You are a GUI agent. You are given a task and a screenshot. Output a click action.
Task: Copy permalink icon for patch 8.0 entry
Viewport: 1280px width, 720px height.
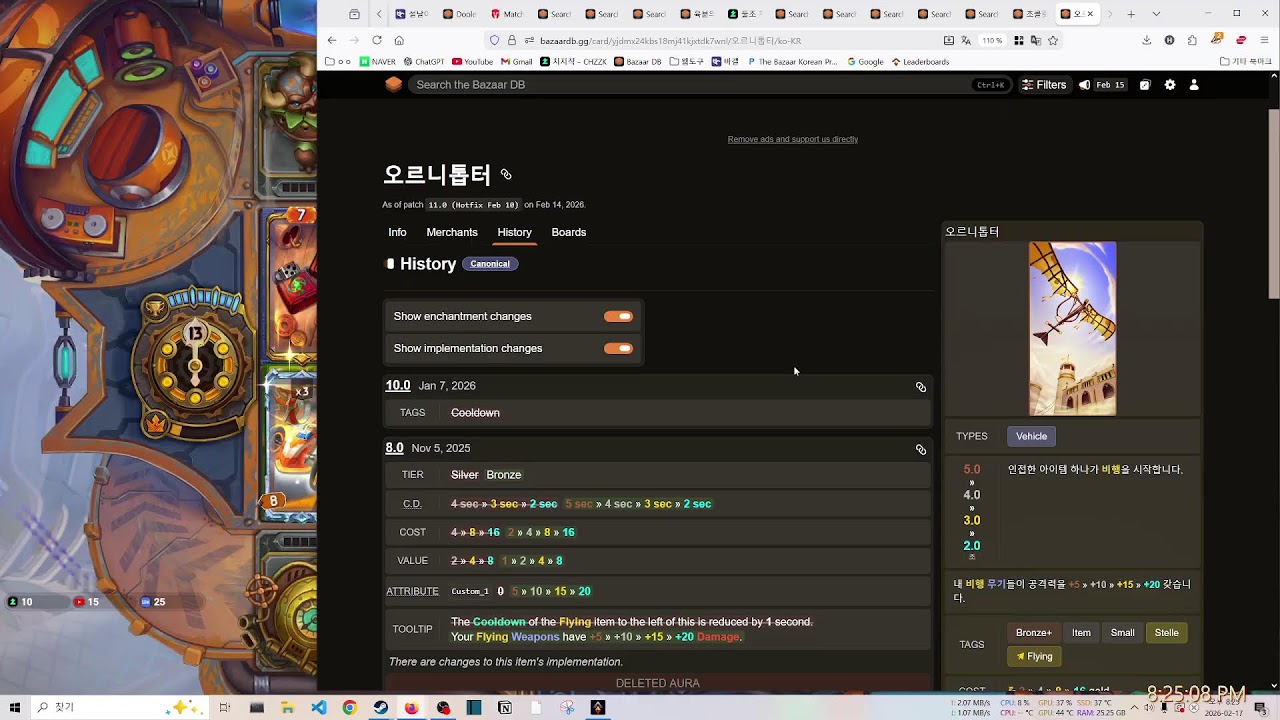pos(921,449)
